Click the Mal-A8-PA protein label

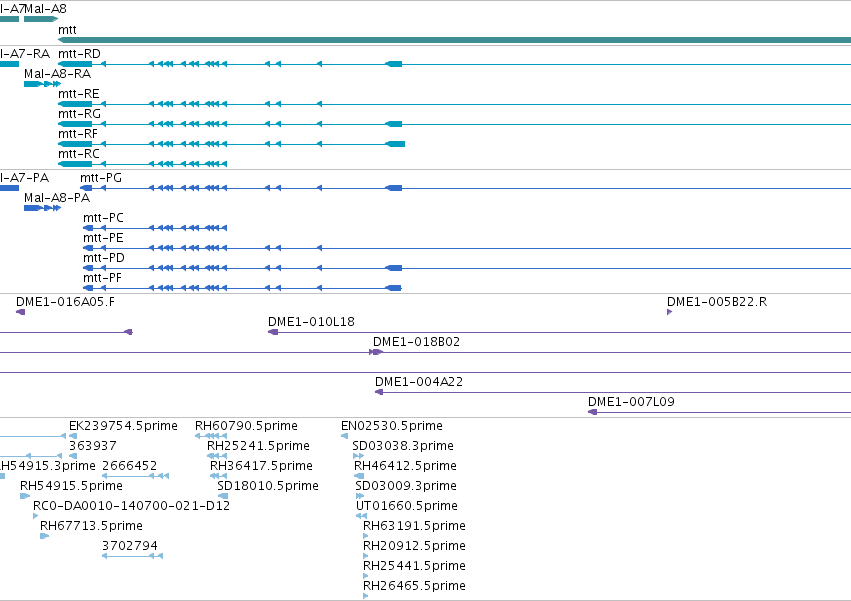click(57, 198)
